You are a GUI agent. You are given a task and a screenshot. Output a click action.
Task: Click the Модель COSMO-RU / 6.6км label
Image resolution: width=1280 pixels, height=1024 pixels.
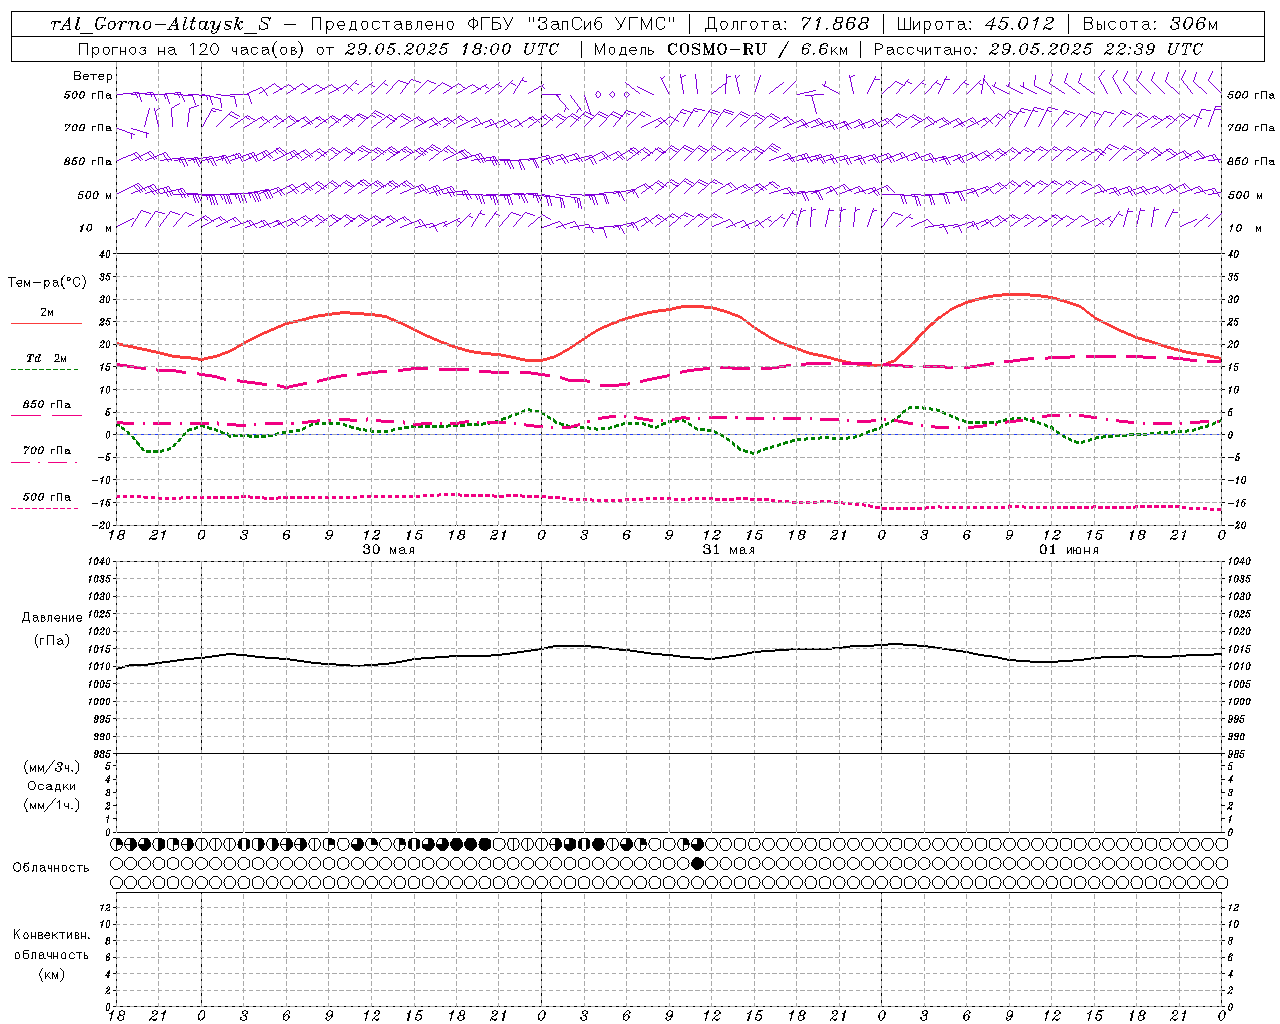(720, 48)
